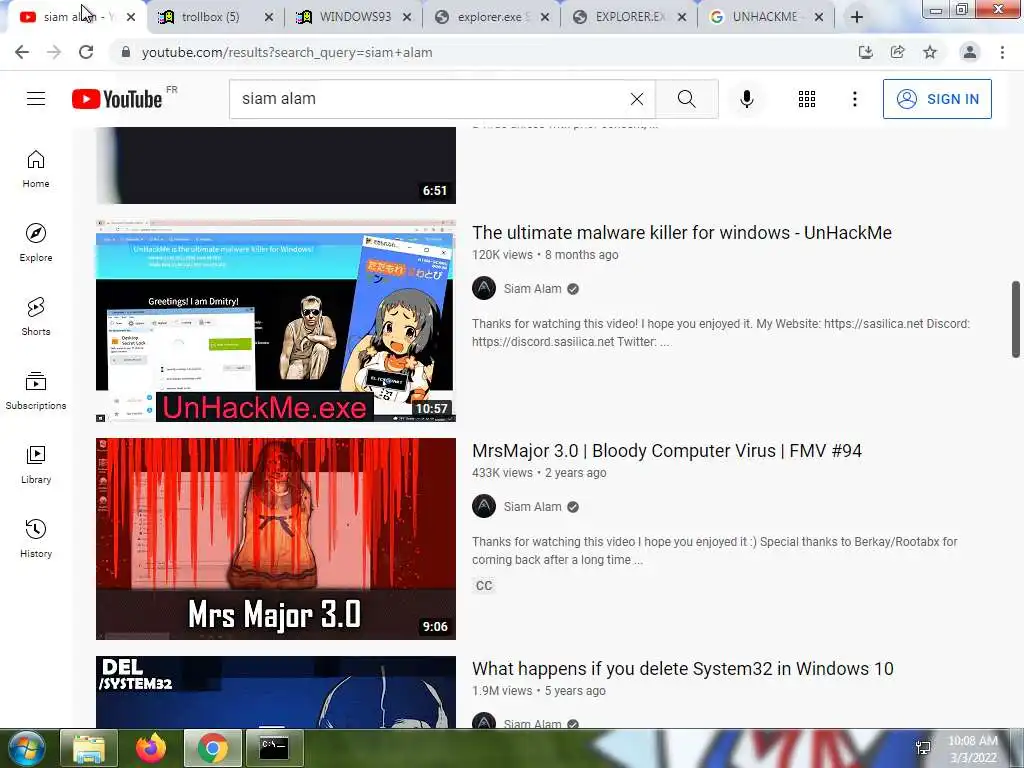Open 'What happens if you delete System32' title

pyautogui.click(x=682, y=669)
